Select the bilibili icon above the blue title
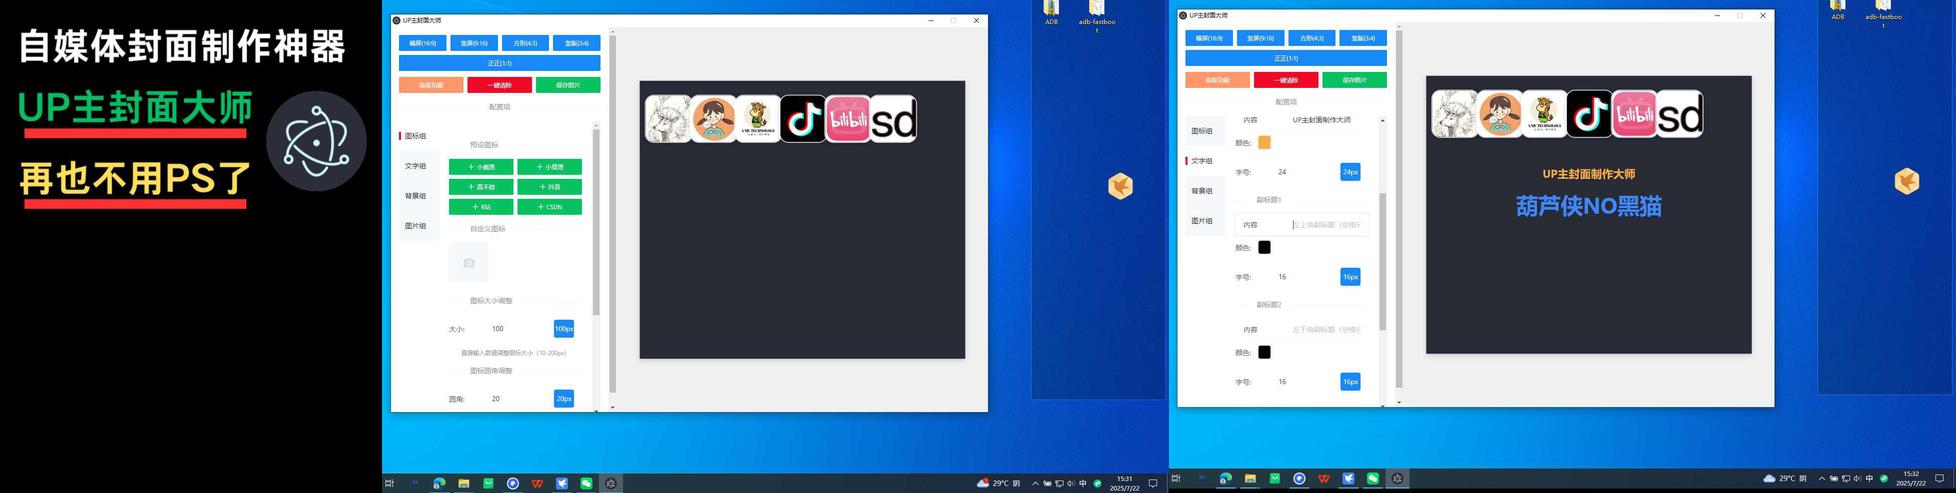 coord(1634,114)
